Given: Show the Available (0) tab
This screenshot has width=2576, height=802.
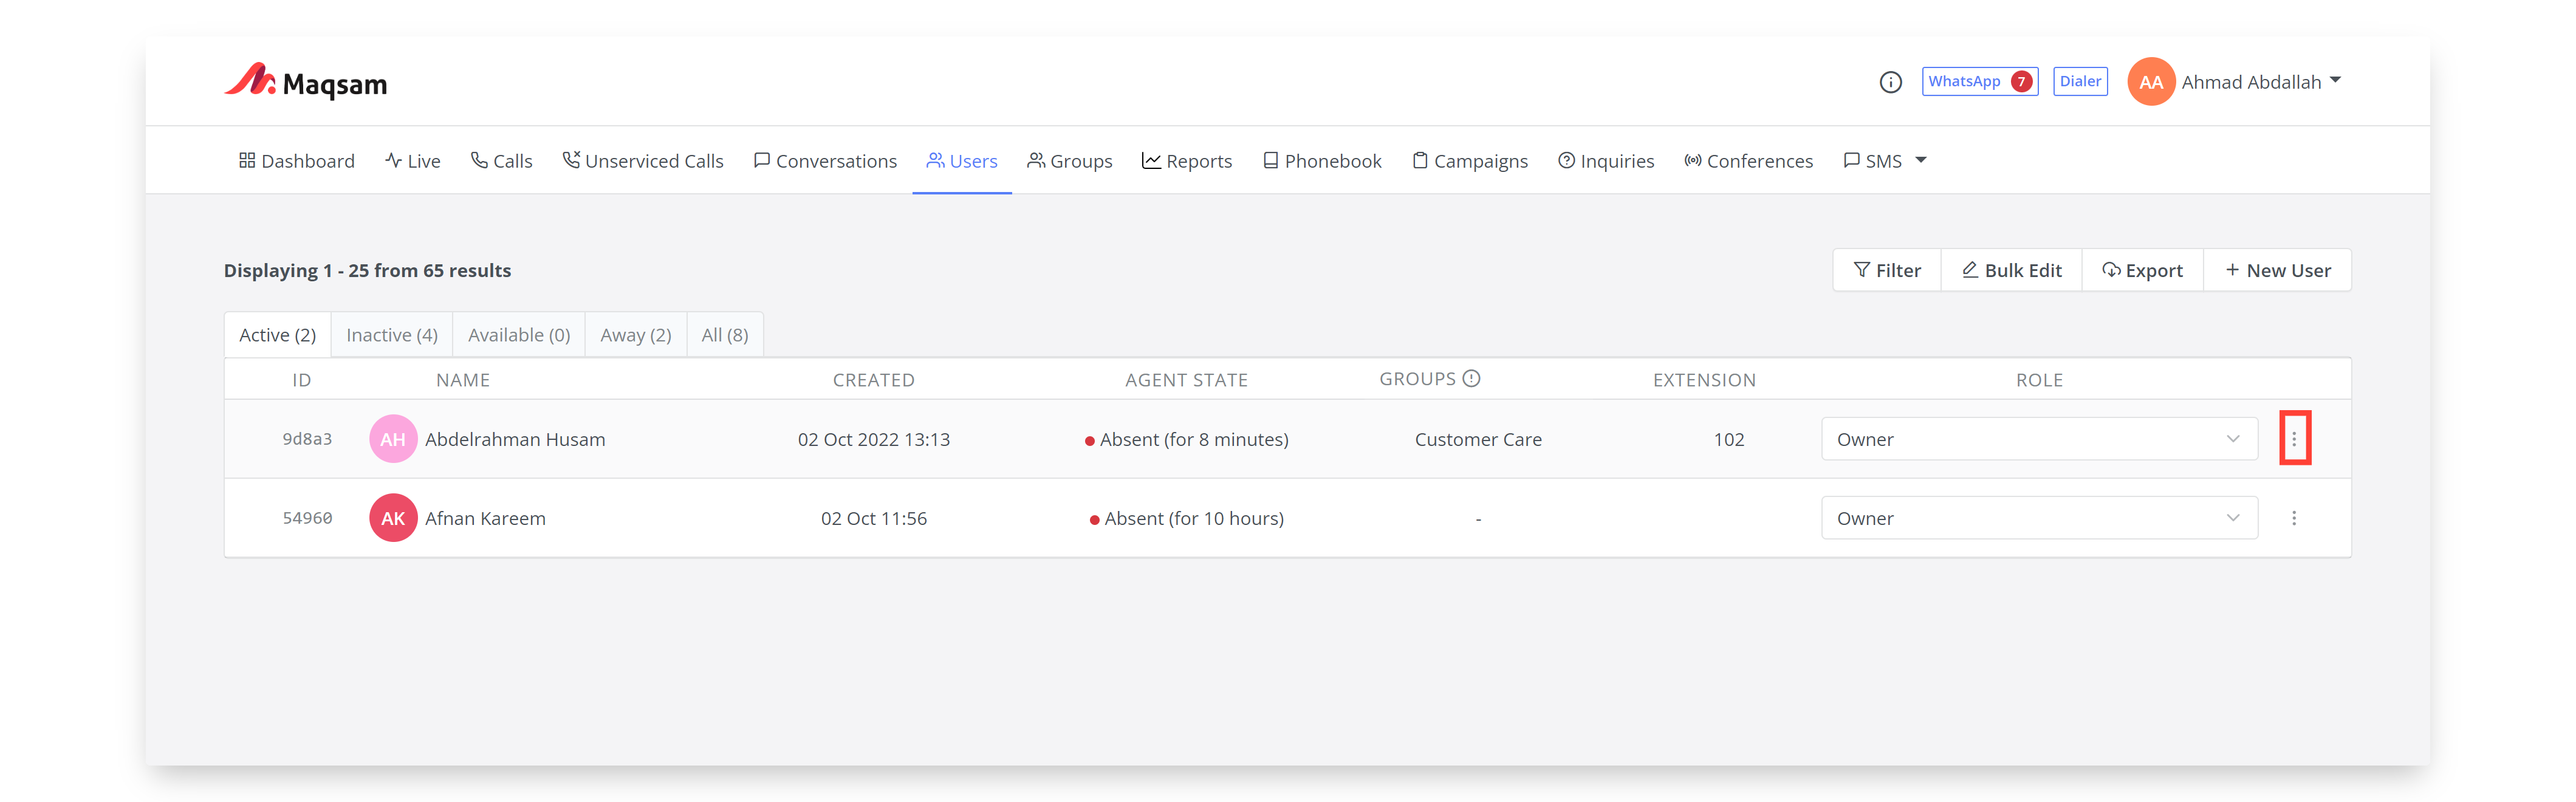Looking at the screenshot, I should click(x=519, y=335).
